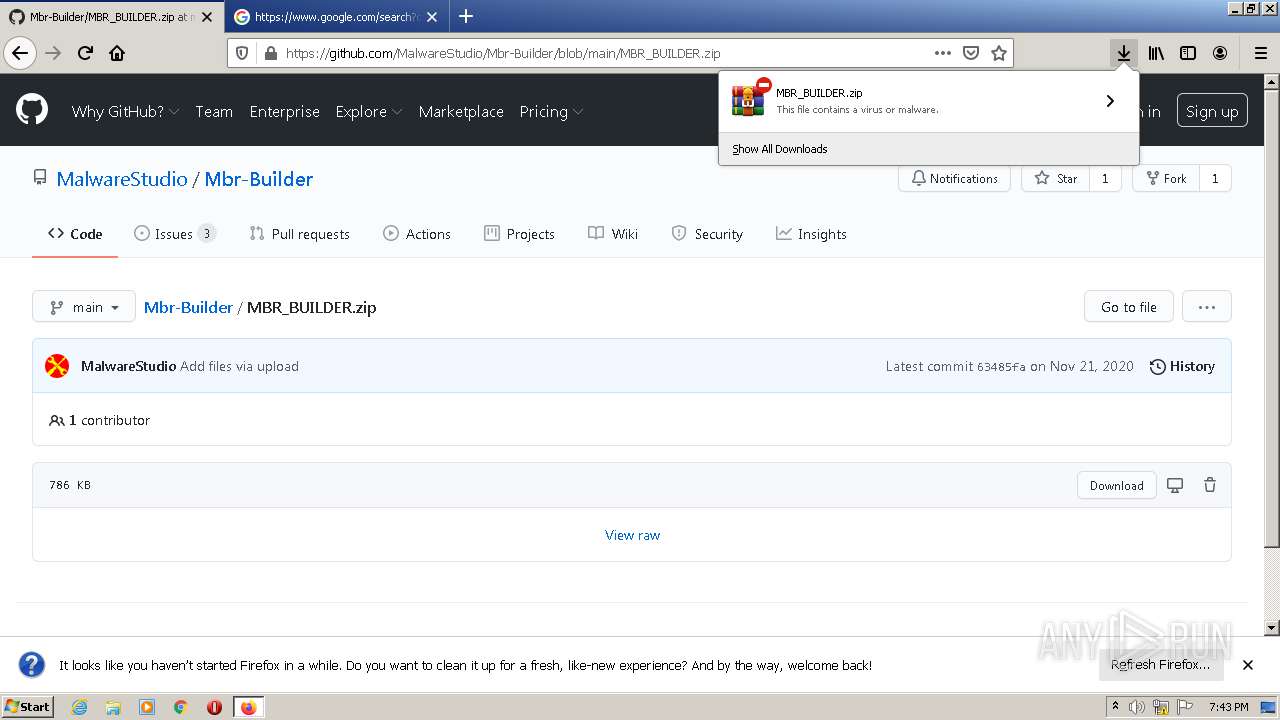Viewport: 1280px width, 720px height.
Task: Open Internet Explorer from the taskbar
Action: click(79, 707)
